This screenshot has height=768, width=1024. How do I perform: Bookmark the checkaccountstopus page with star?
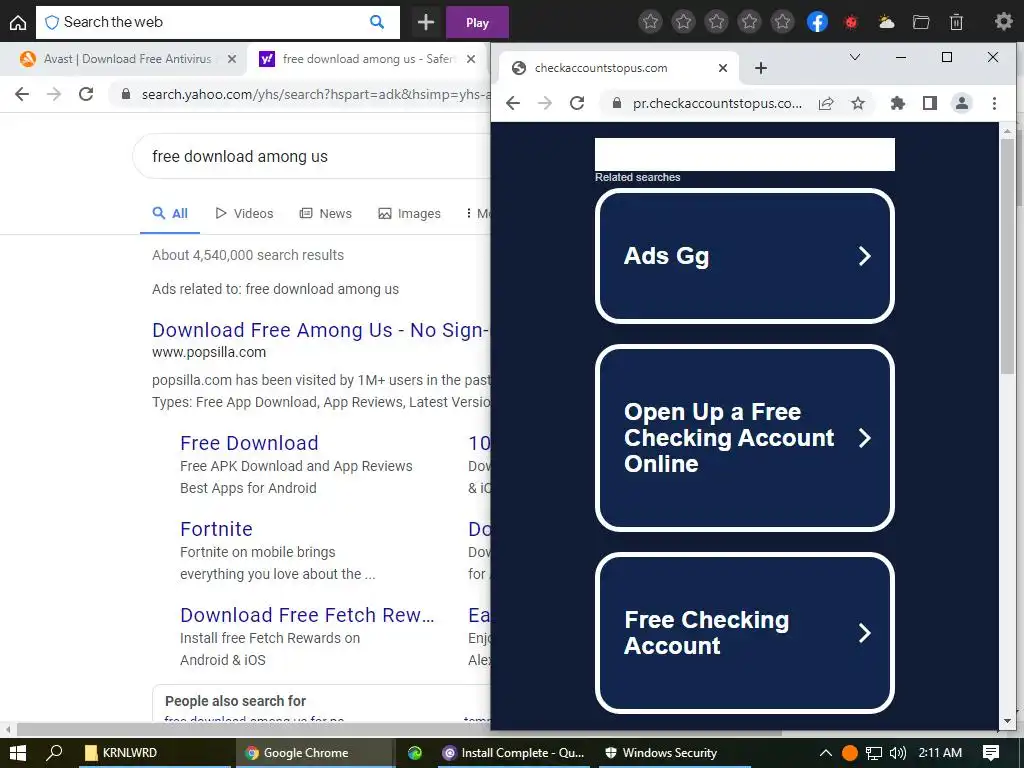857,103
